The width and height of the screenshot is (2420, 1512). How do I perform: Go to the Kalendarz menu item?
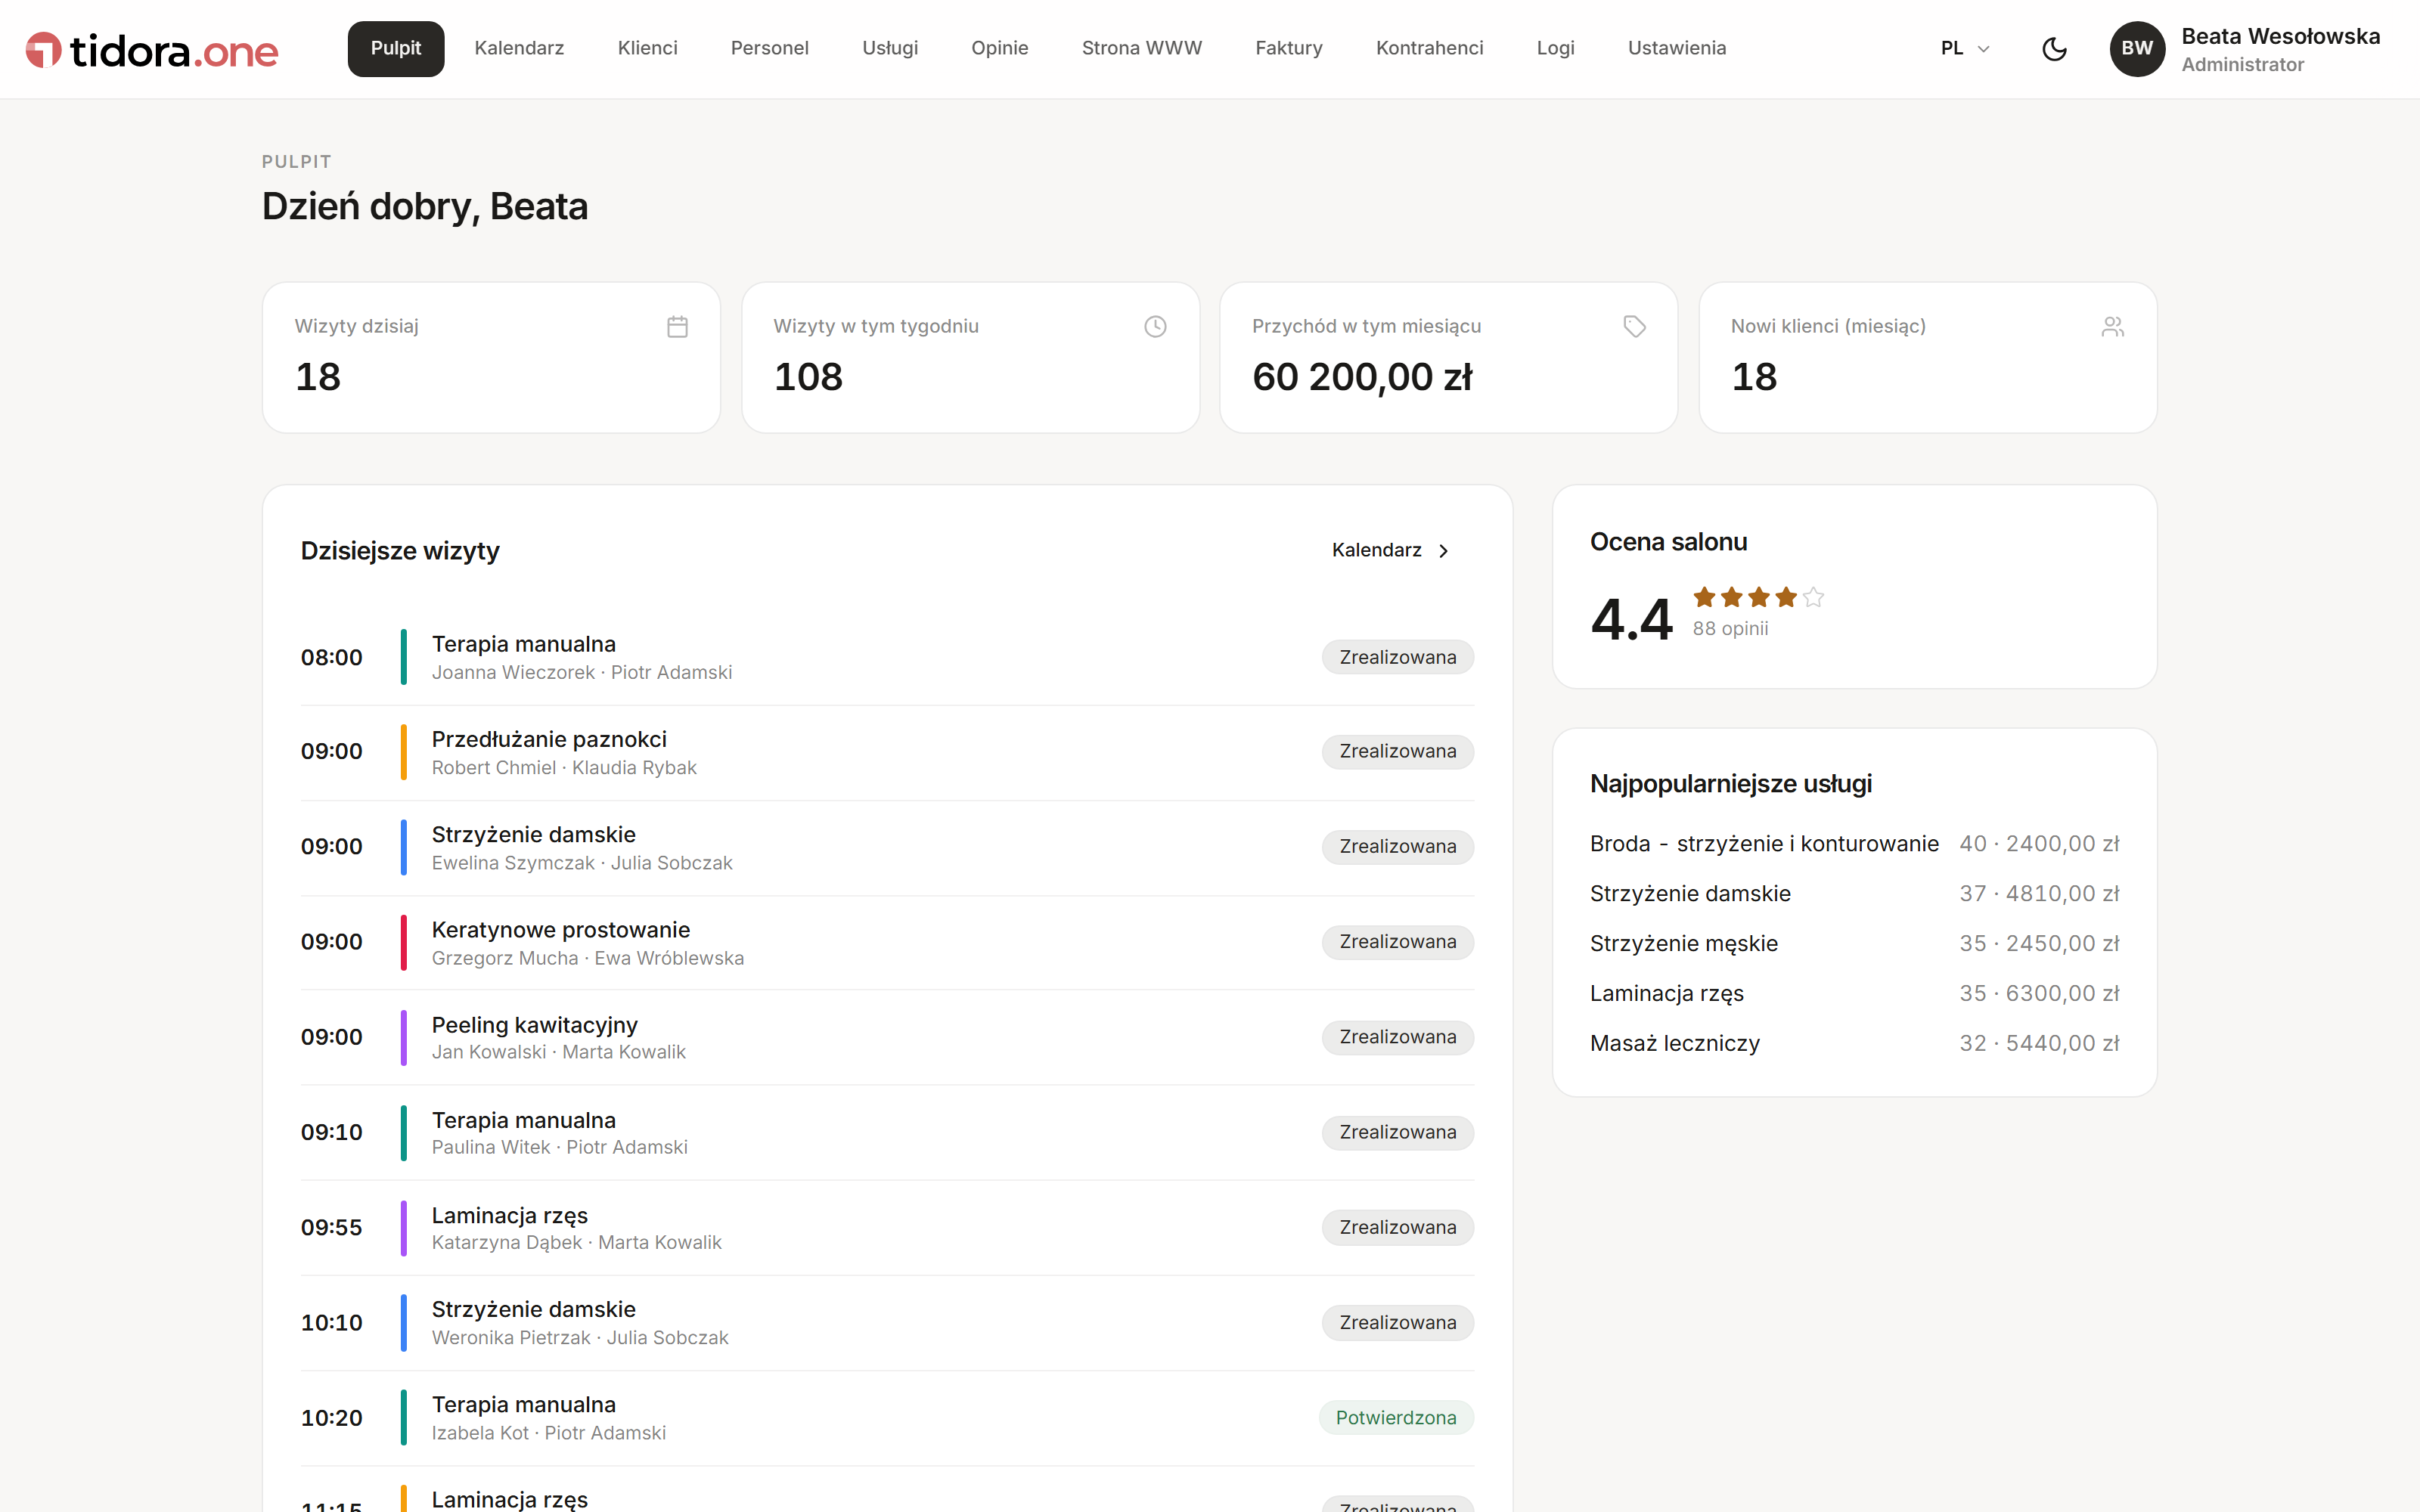(x=519, y=49)
